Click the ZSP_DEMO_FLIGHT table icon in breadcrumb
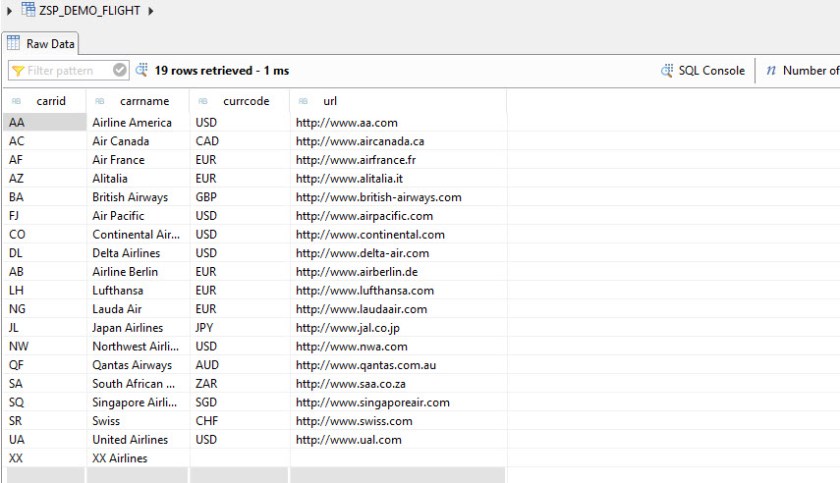 pyautogui.click(x=28, y=10)
